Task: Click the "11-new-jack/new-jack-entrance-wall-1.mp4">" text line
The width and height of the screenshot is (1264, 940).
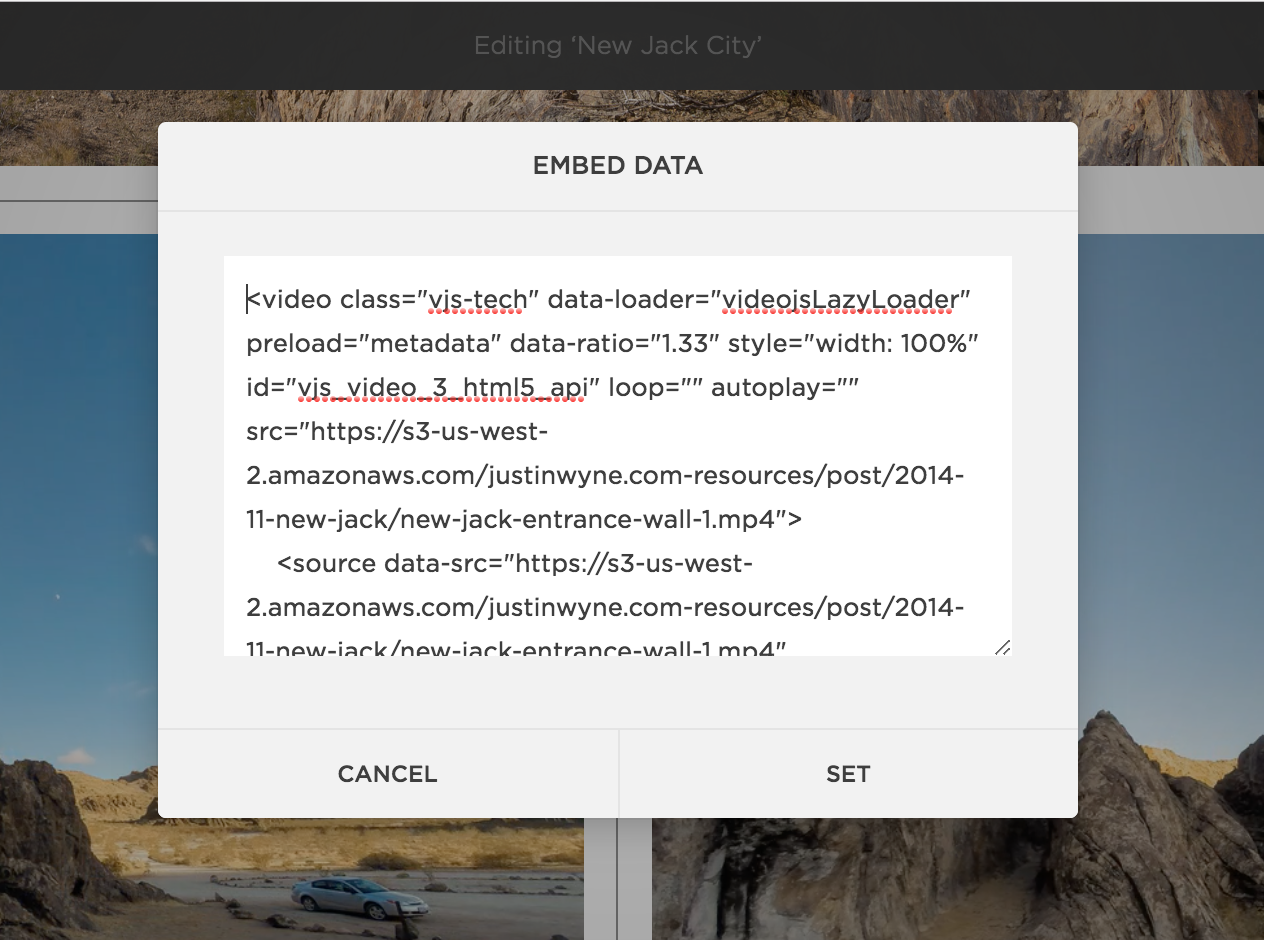Action: 525,520
